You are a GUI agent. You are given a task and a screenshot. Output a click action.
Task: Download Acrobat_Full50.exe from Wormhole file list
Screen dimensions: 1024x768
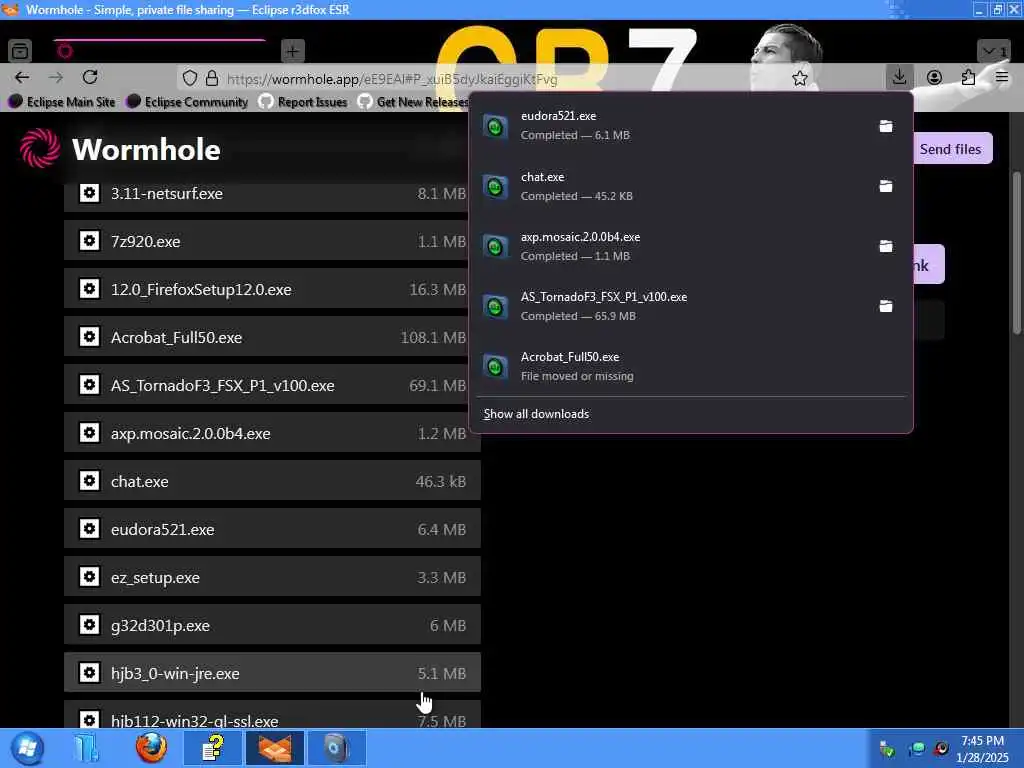[272, 337]
